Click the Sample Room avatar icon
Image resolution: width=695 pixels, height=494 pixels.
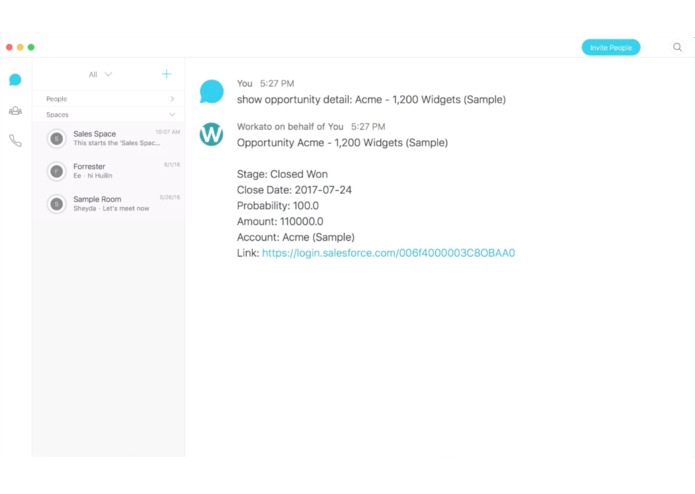[x=56, y=204]
